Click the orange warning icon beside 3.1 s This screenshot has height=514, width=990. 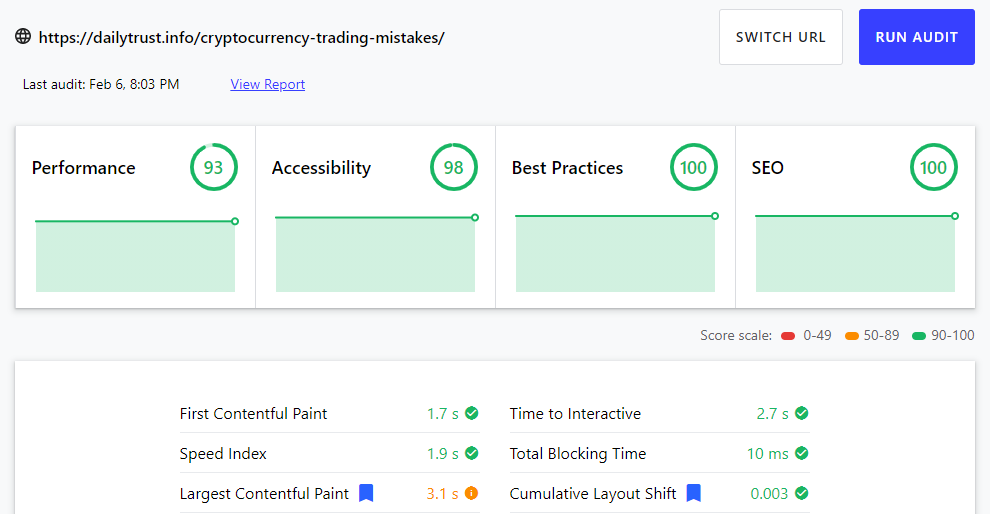click(x=472, y=493)
